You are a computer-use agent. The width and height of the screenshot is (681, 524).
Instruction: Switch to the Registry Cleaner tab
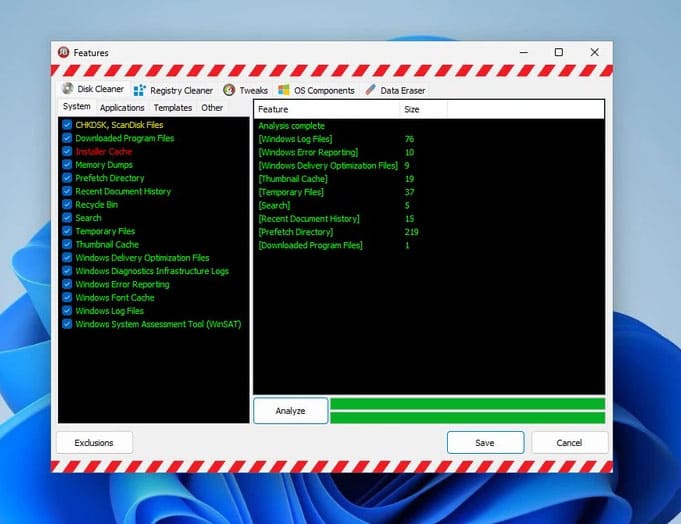pyautogui.click(x=173, y=90)
